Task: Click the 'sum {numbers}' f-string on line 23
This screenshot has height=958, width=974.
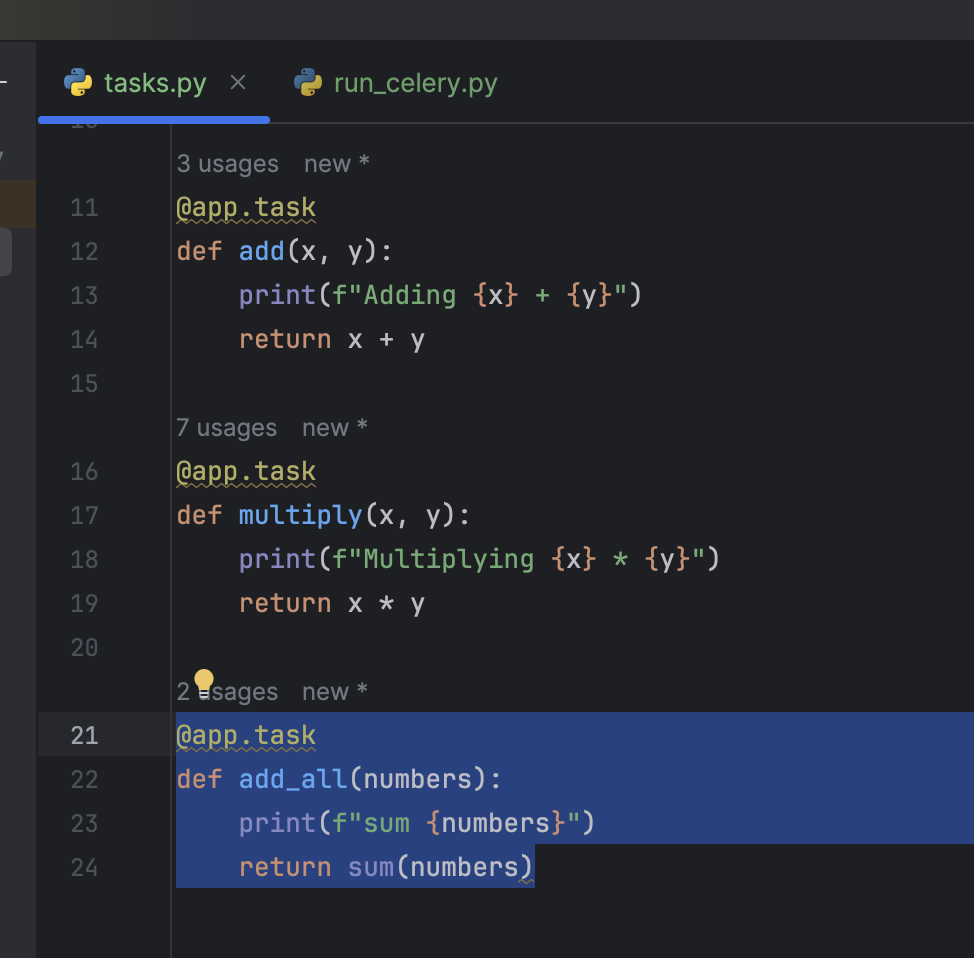Action: [457, 823]
